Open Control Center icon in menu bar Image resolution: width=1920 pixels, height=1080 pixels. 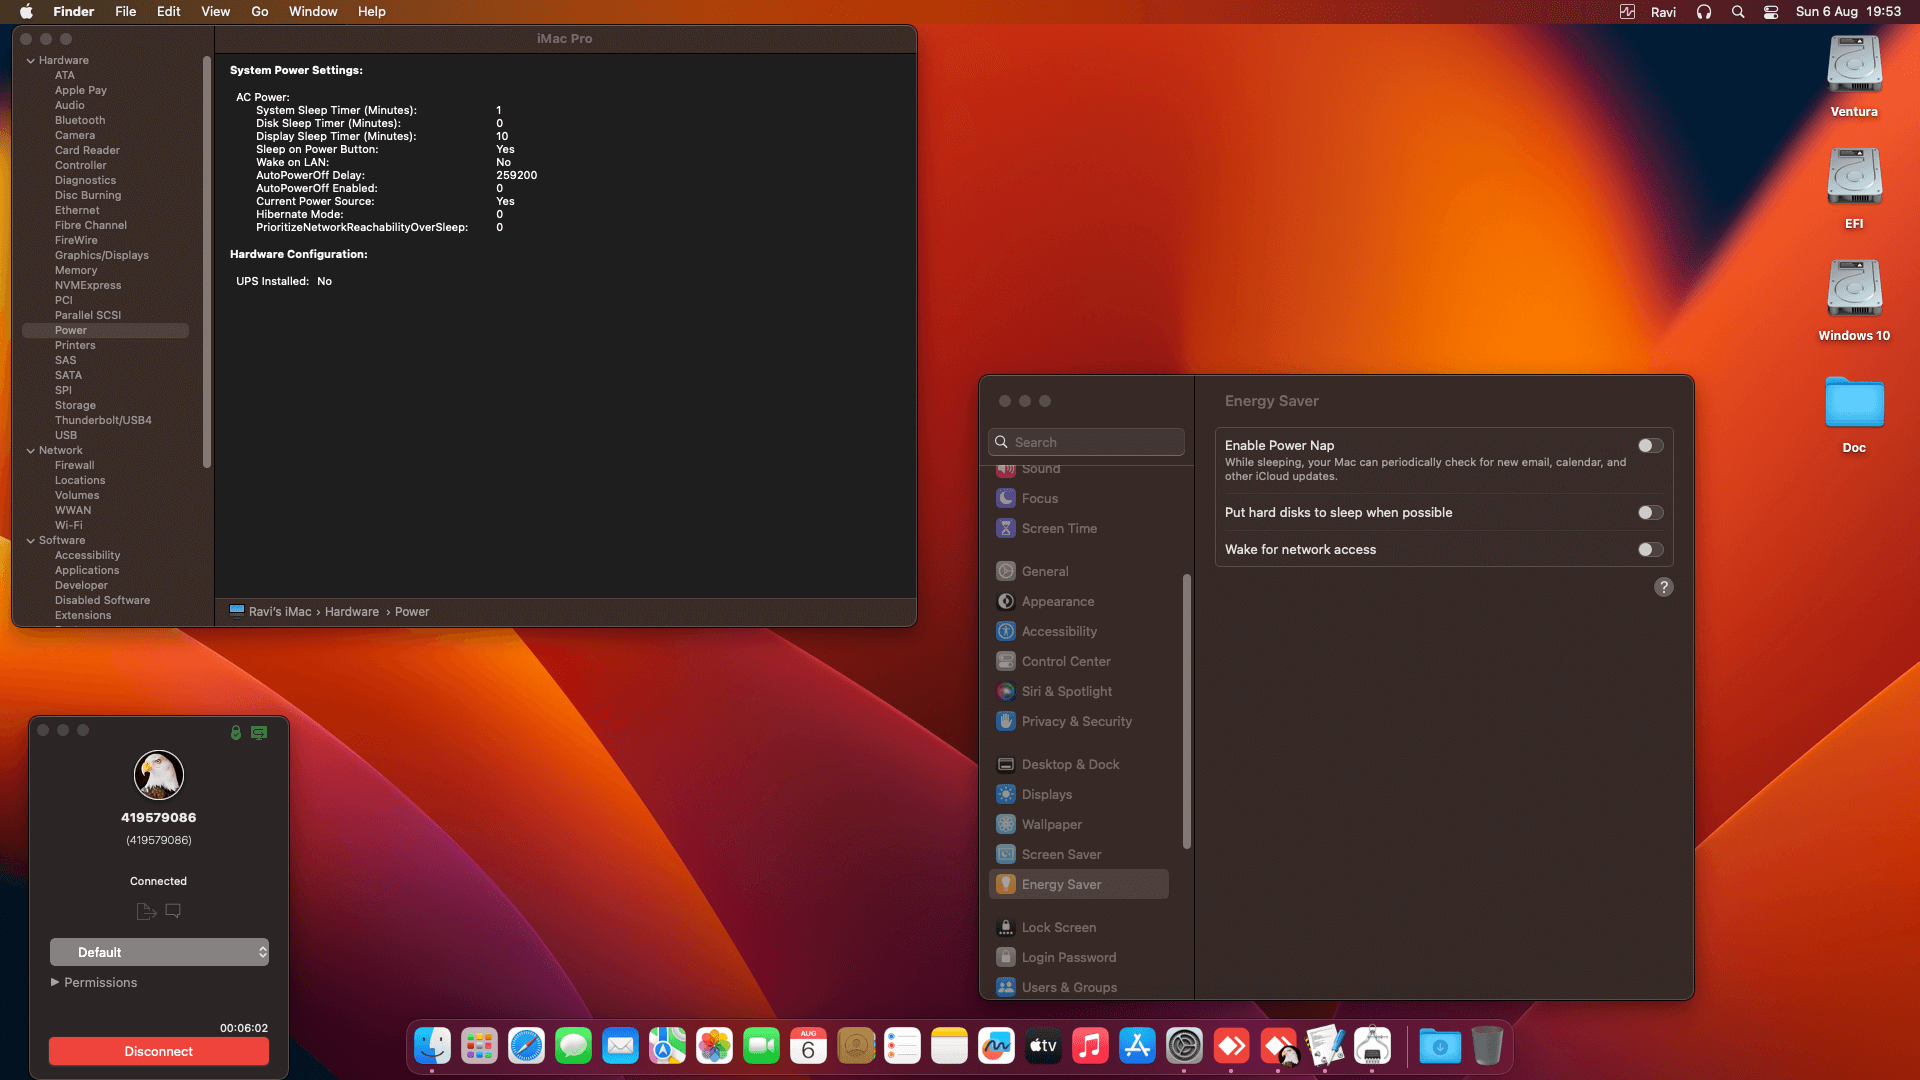point(1771,12)
